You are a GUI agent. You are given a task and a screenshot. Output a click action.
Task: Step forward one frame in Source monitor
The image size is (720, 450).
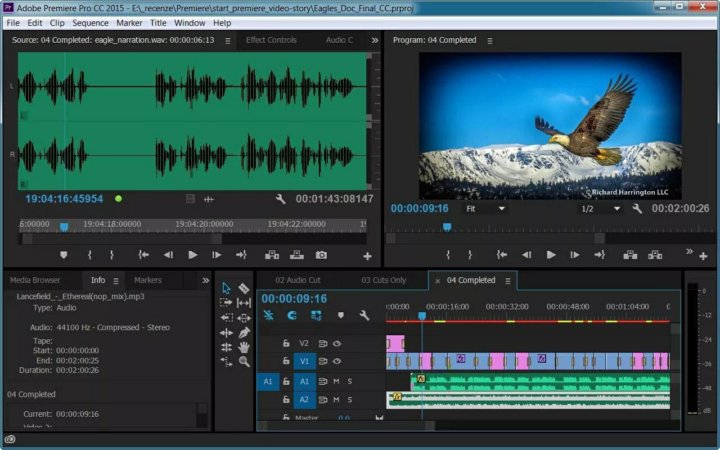coord(217,255)
